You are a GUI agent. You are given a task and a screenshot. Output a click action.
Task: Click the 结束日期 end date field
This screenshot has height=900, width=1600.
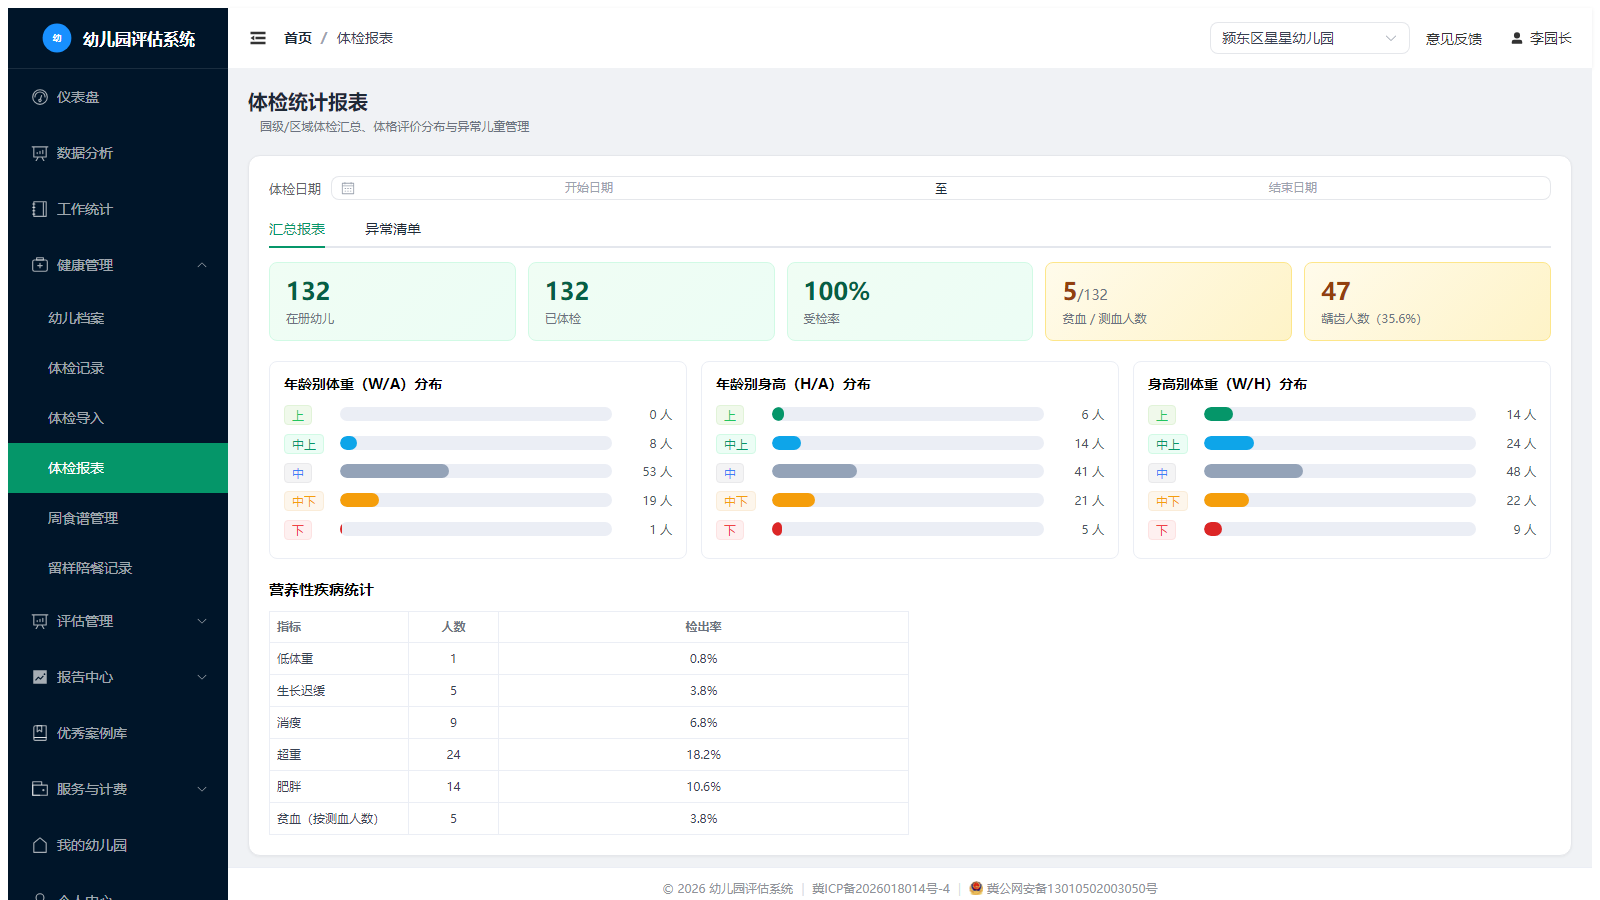pyautogui.click(x=1293, y=188)
